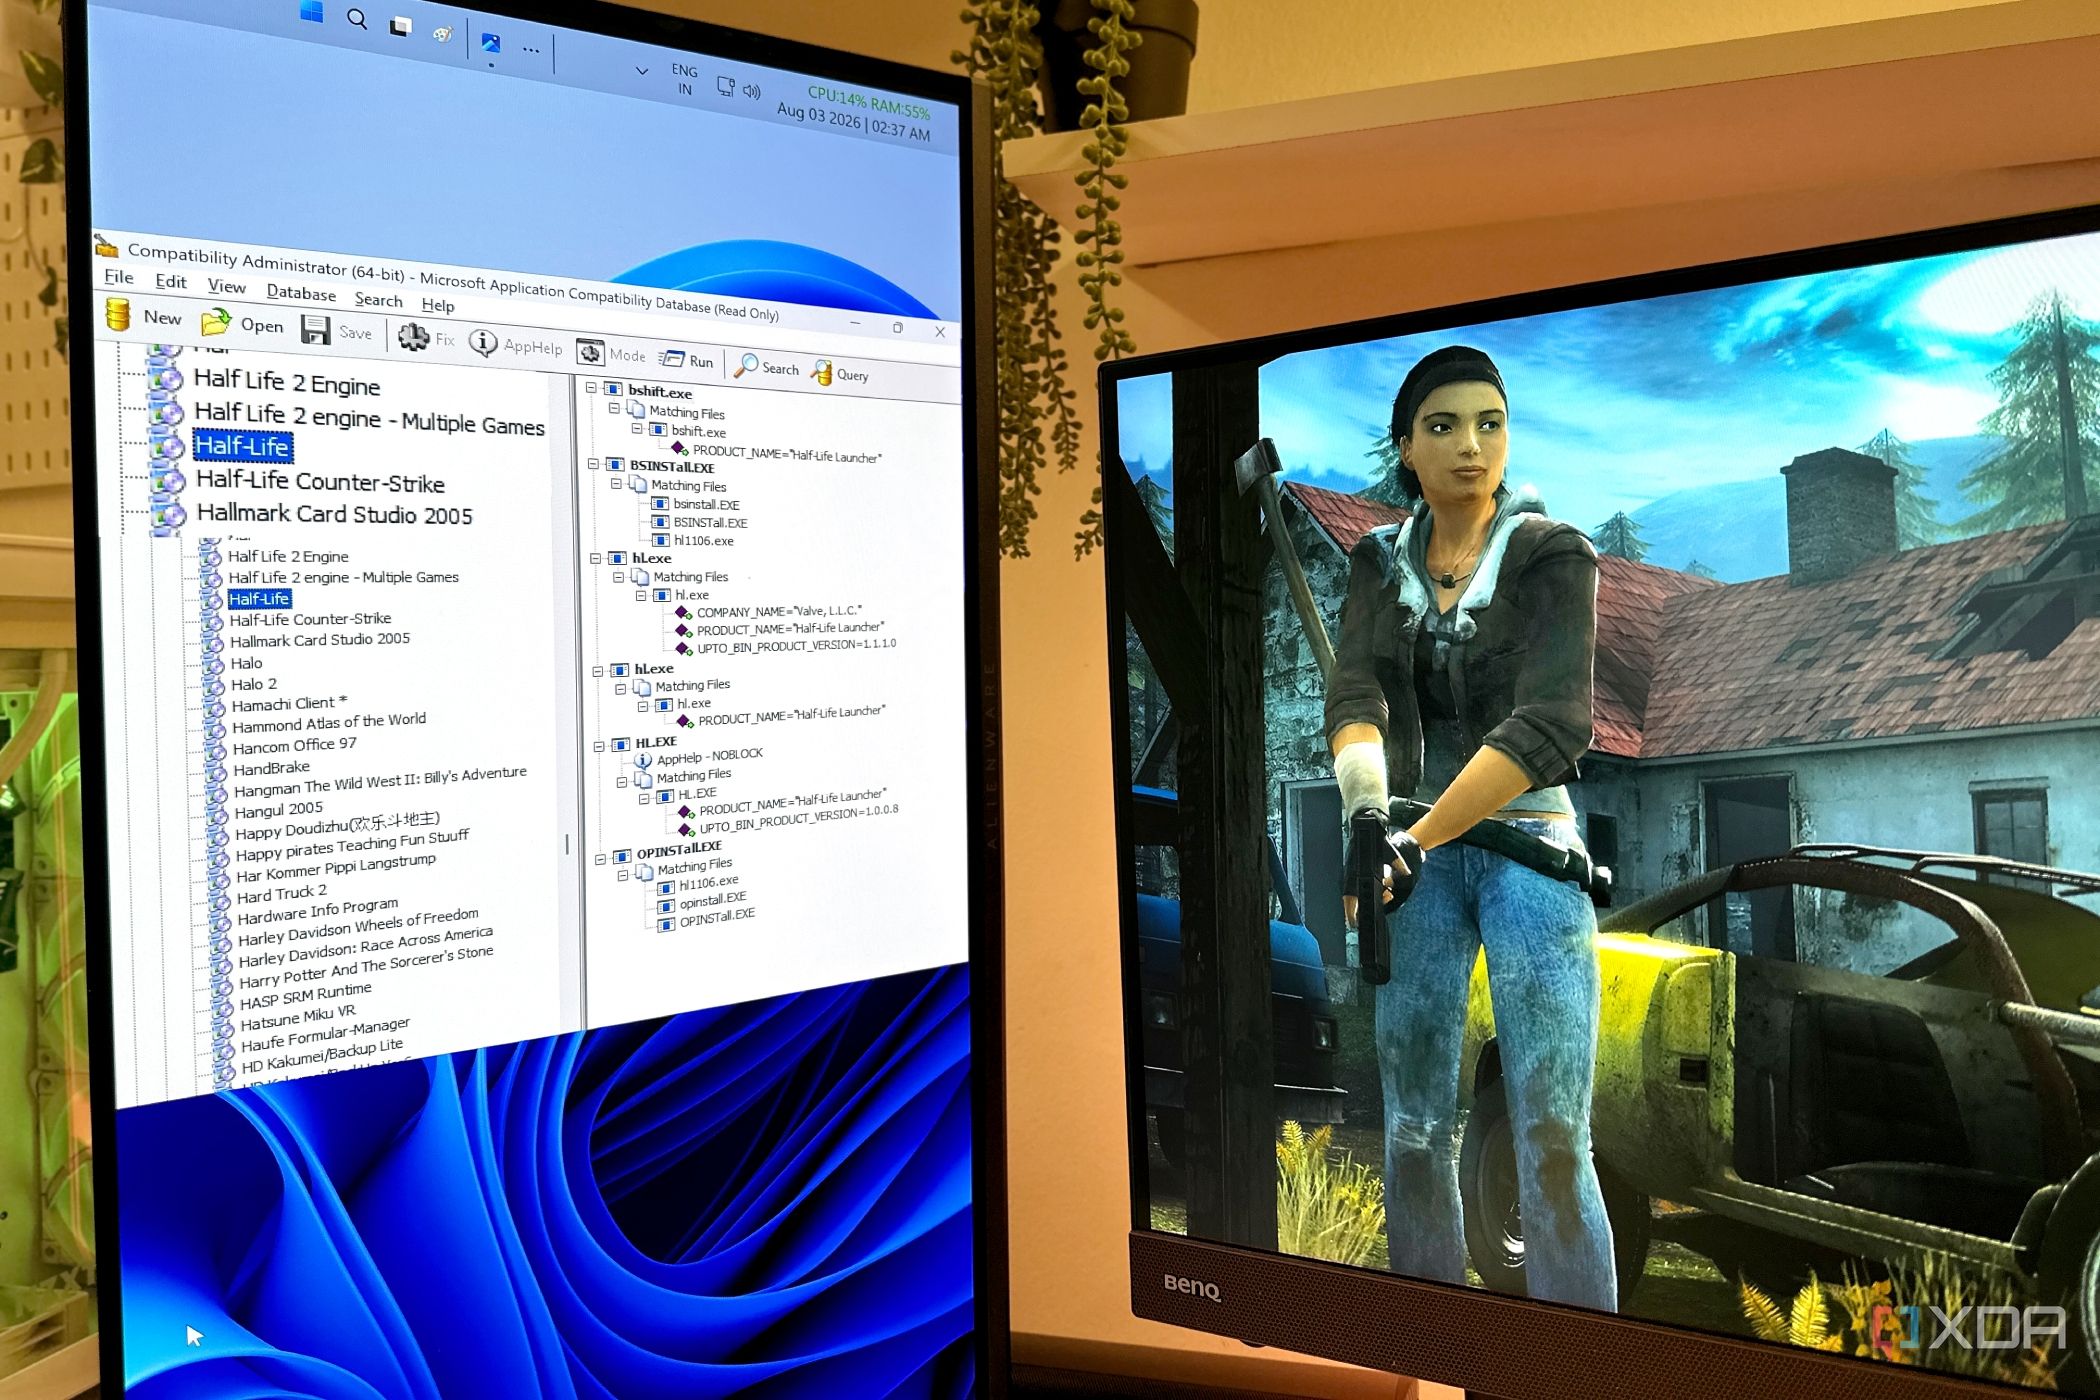Viewport: 2100px width, 1400px height.
Task: Open the taskbar search magnifier
Action: (357, 18)
